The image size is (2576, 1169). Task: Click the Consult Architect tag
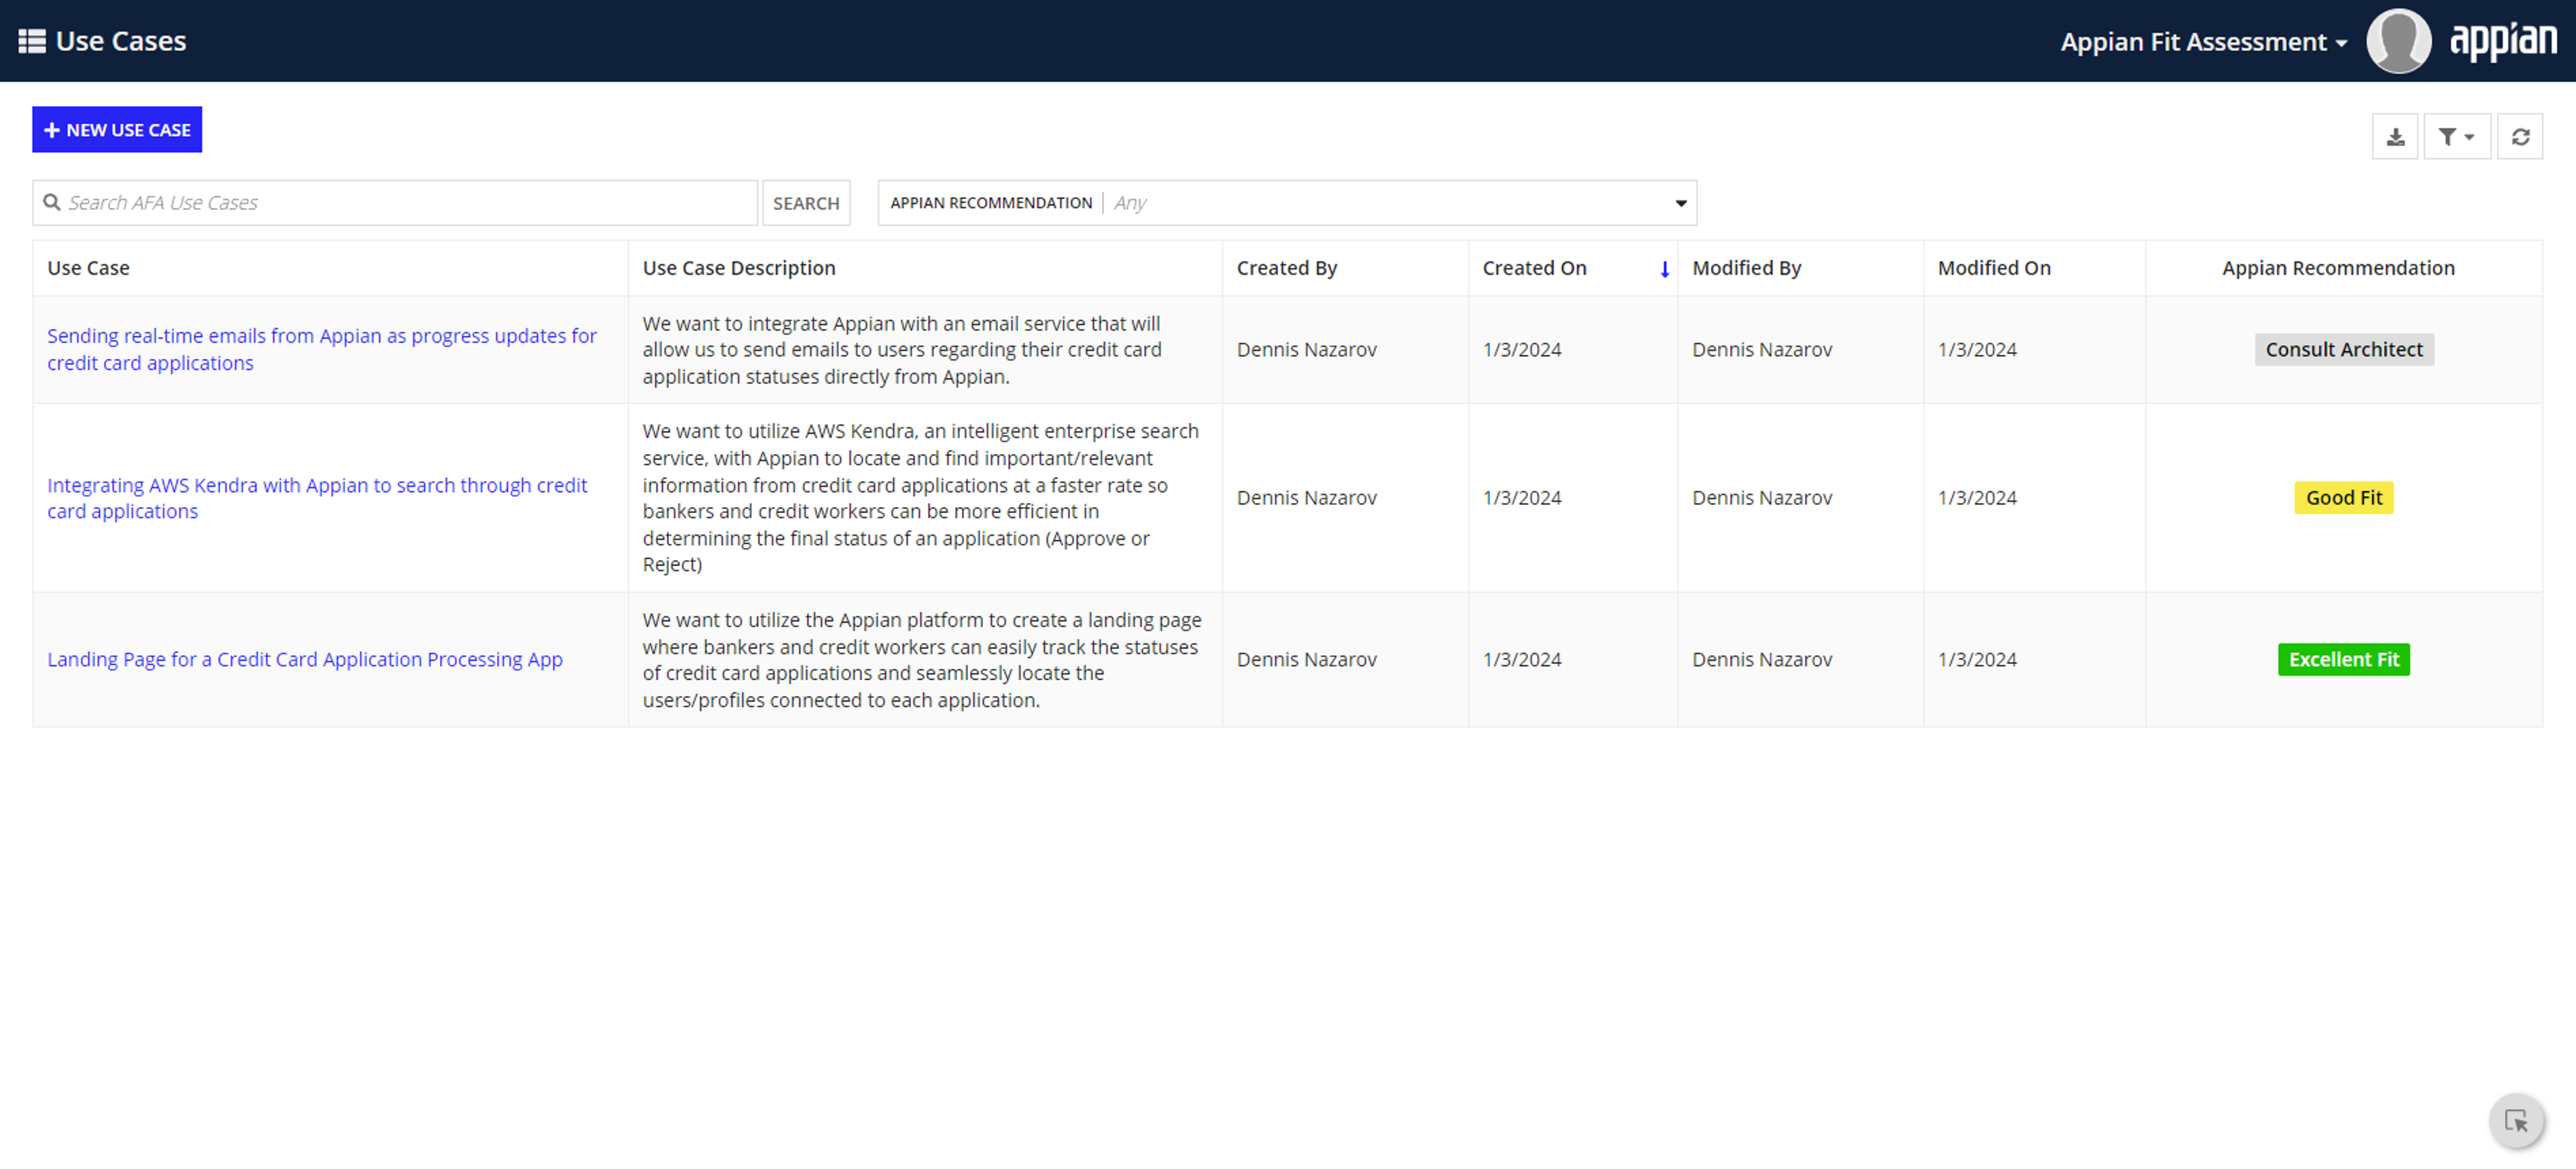2343,350
